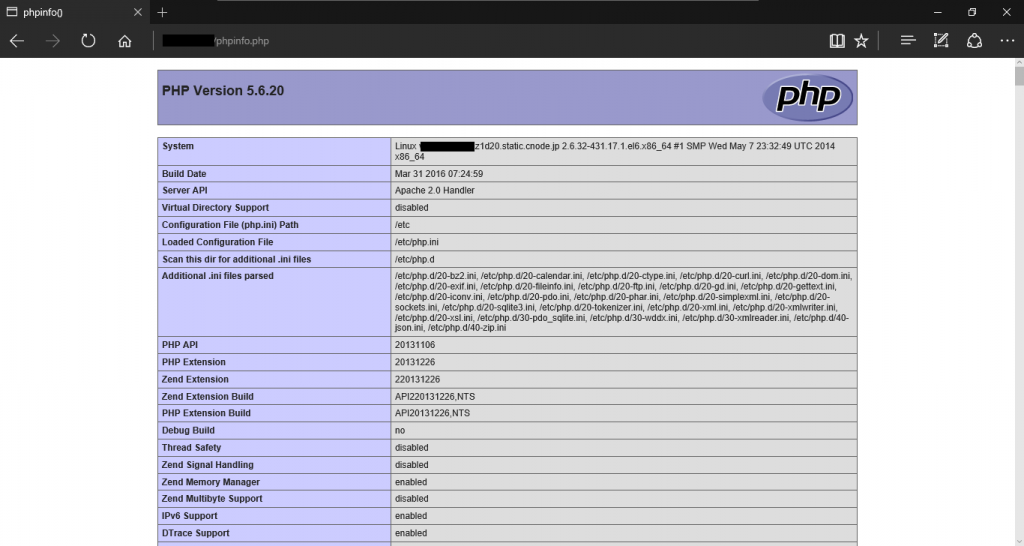1024x546 pixels.
Task: Add page to favorites with star
Action: tap(861, 41)
